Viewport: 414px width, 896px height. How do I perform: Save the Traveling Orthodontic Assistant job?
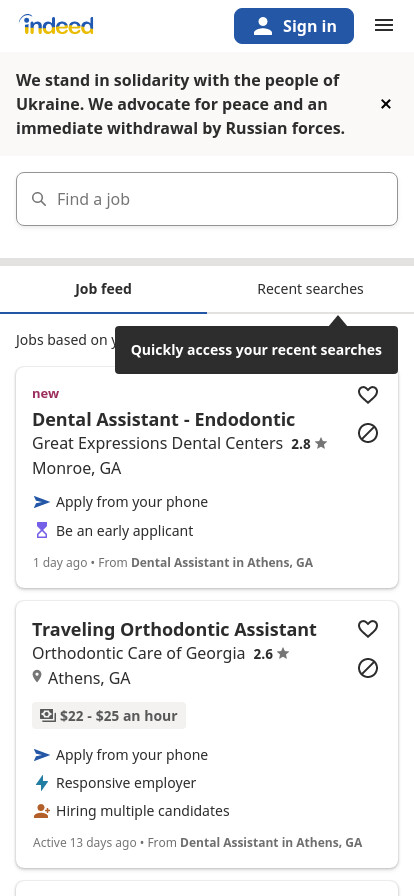368,629
